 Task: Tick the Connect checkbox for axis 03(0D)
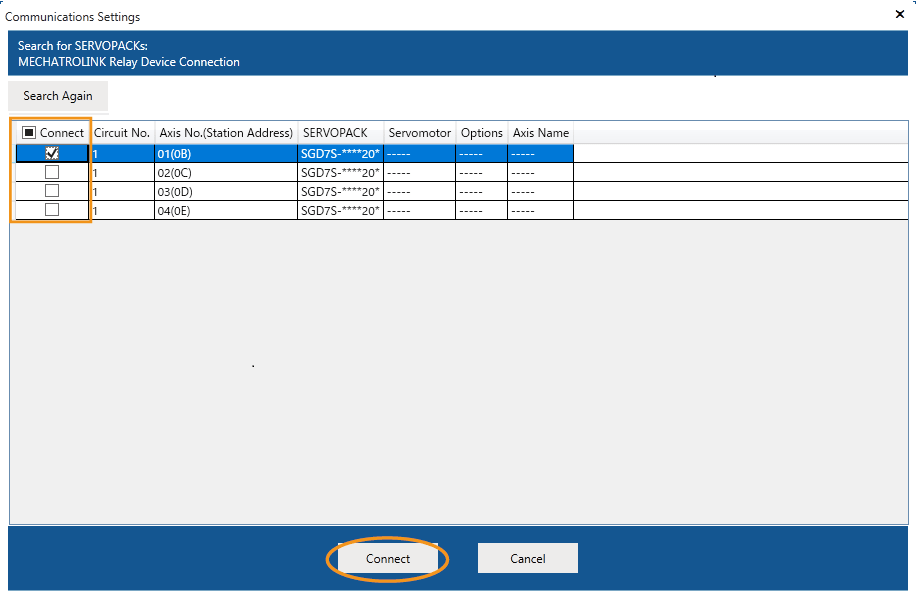(x=52, y=191)
